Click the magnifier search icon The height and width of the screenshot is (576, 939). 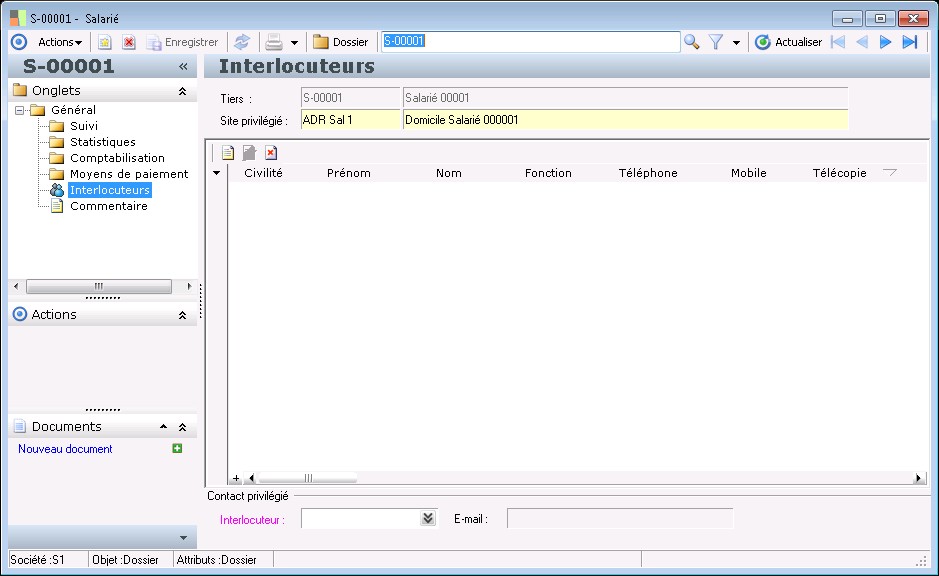tap(691, 42)
